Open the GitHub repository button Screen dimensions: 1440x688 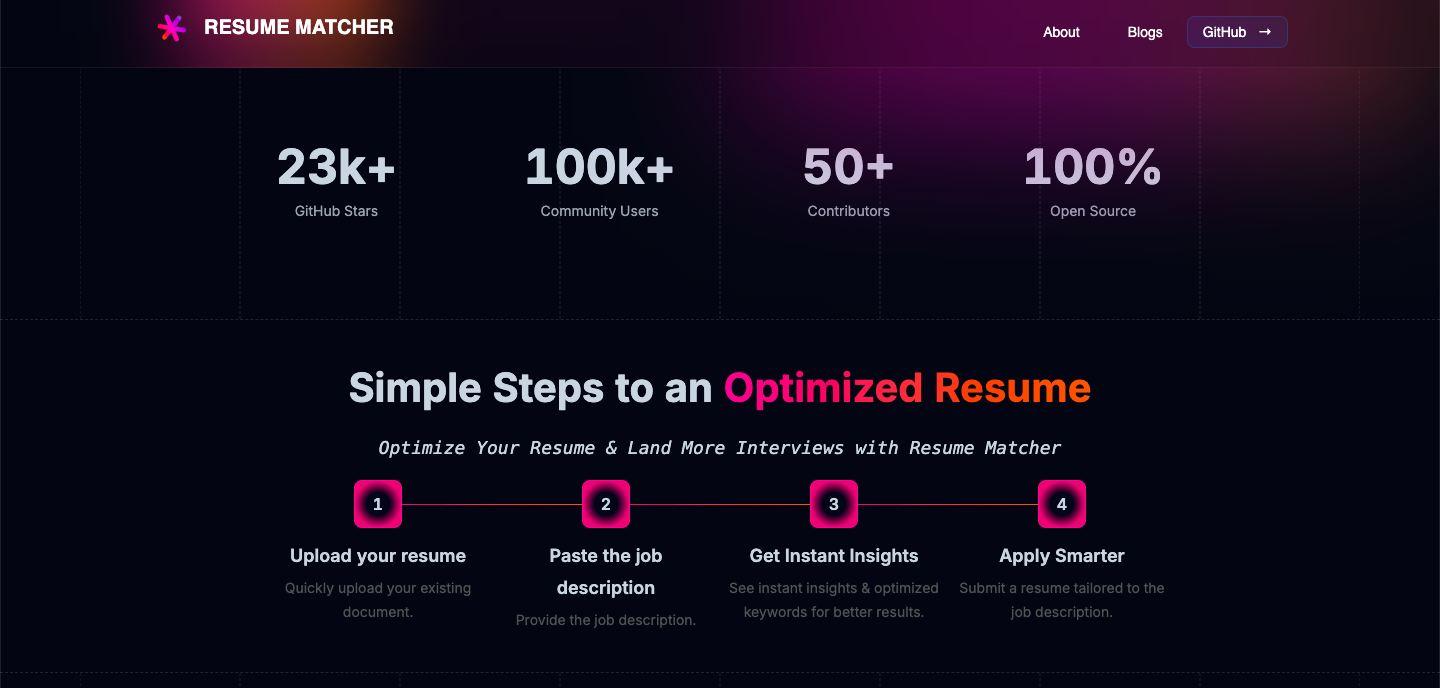point(1237,32)
